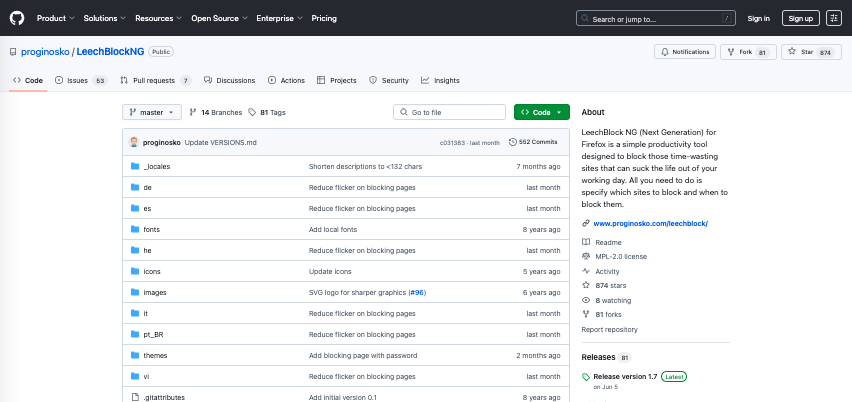Click the Code tab icon
The image size is (852, 402).
point(17,80)
